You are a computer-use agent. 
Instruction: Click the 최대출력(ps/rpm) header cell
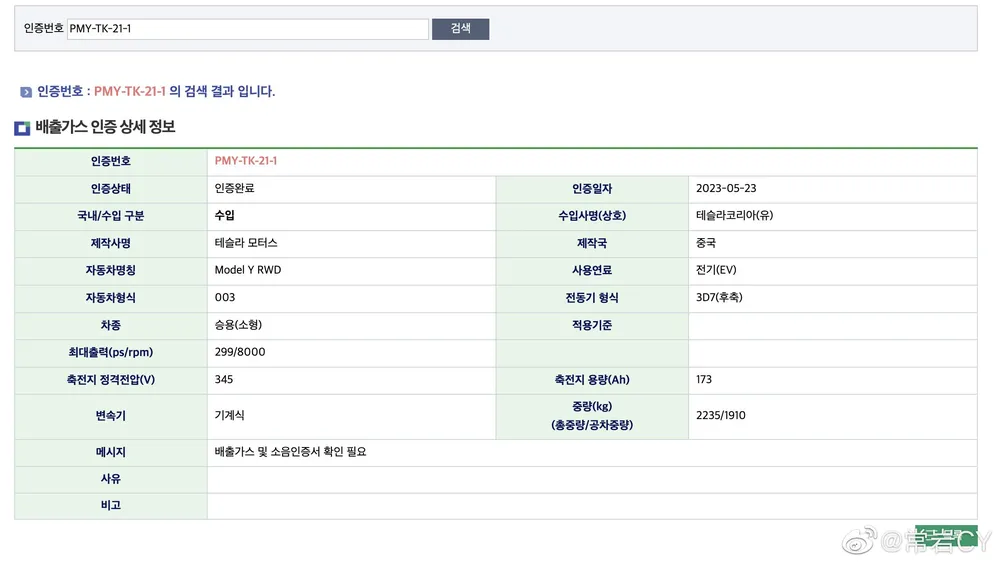pos(110,353)
